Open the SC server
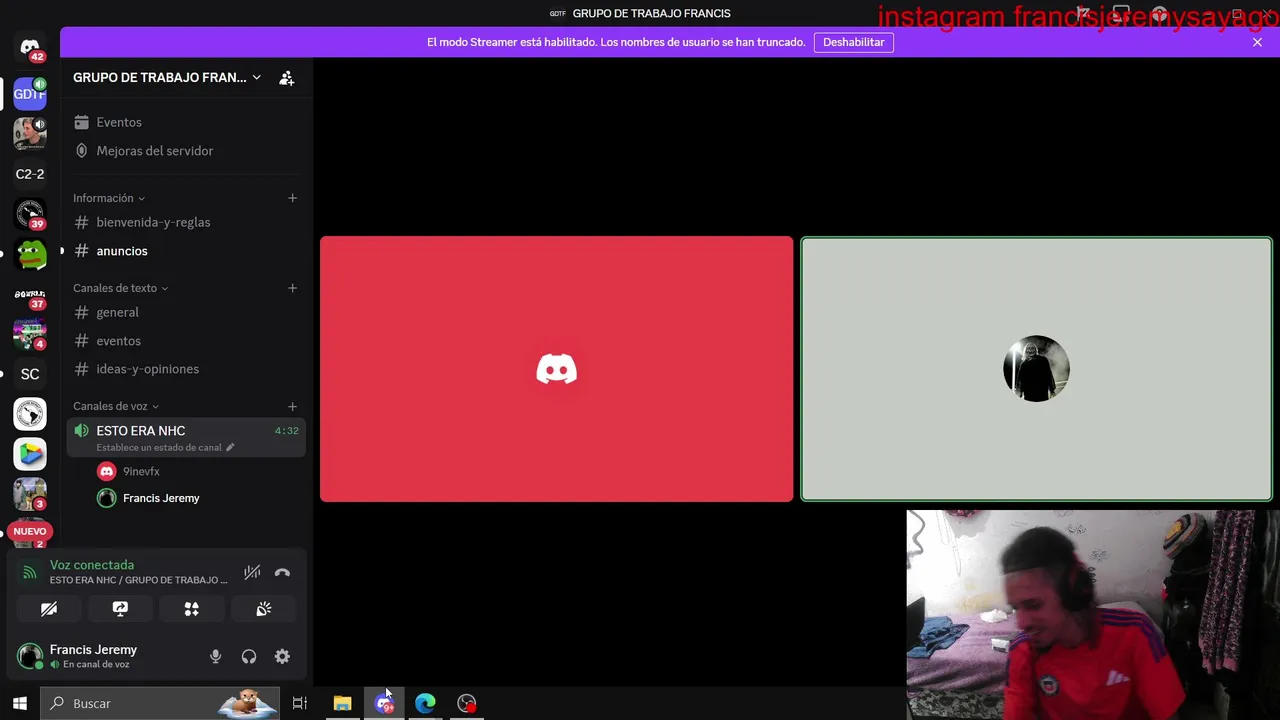 tap(30, 374)
